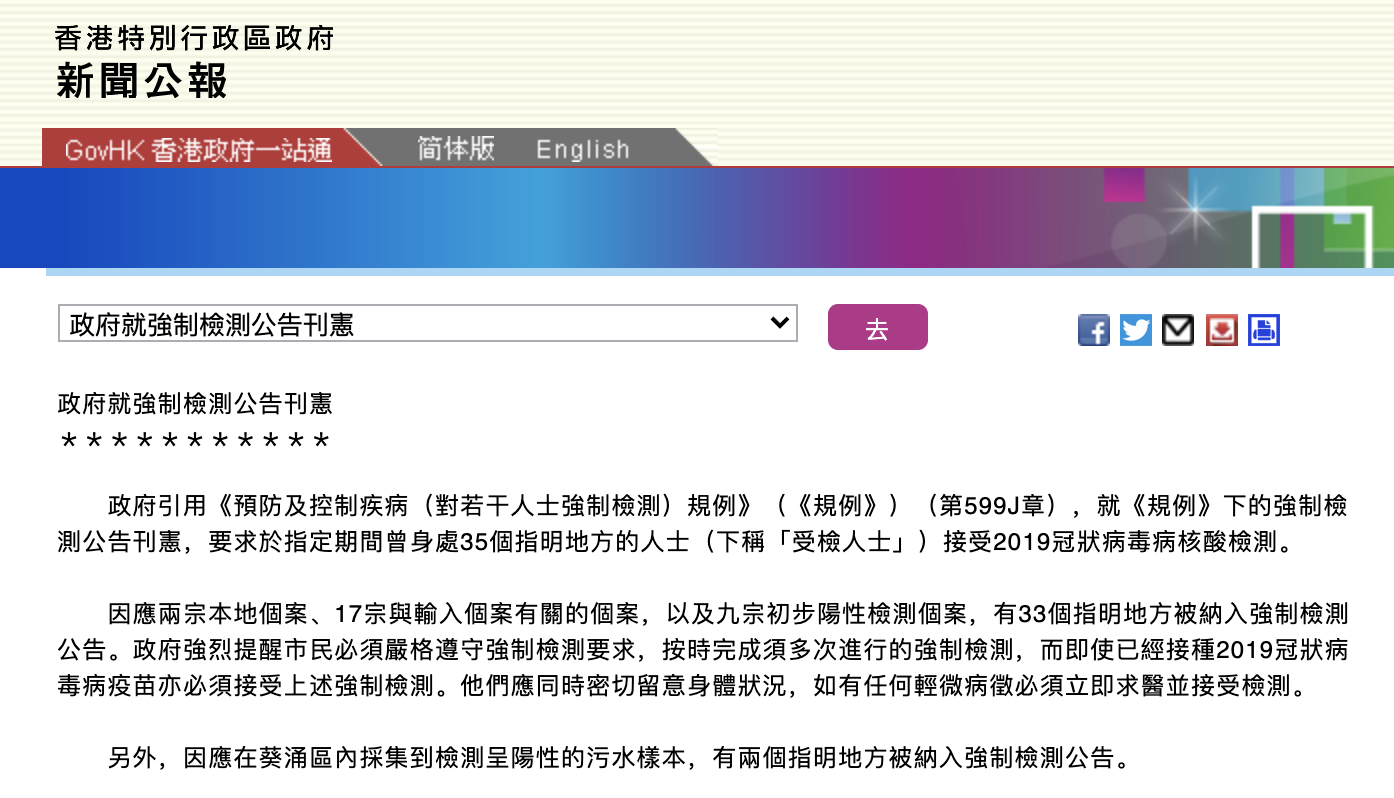Switch to 简体版 language version
The image size is (1394, 798).
coord(456,149)
